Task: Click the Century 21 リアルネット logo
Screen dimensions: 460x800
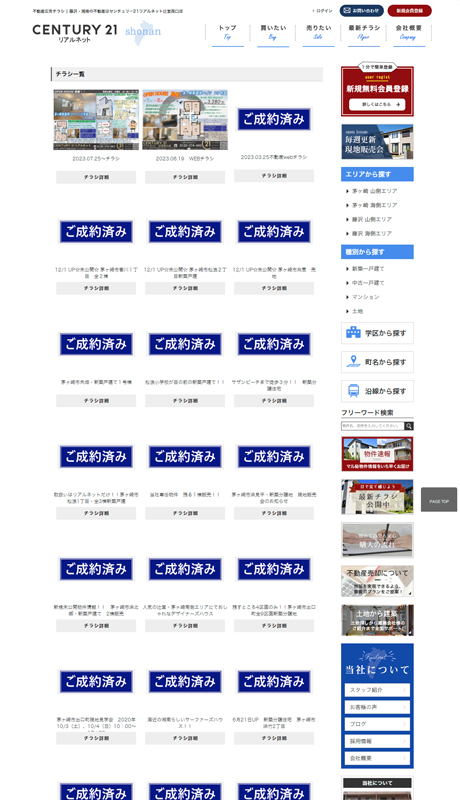Action: pyautogui.click(x=75, y=33)
